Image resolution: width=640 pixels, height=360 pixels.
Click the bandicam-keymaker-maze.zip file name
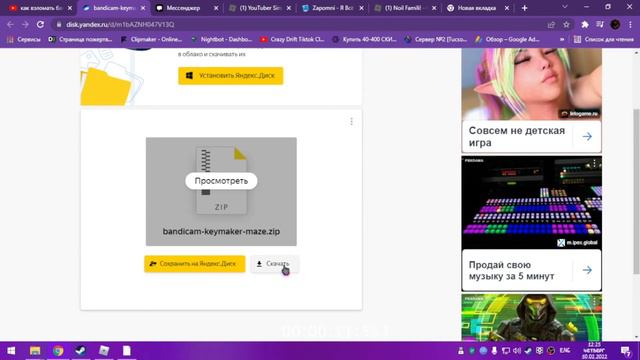[x=221, y=231]
